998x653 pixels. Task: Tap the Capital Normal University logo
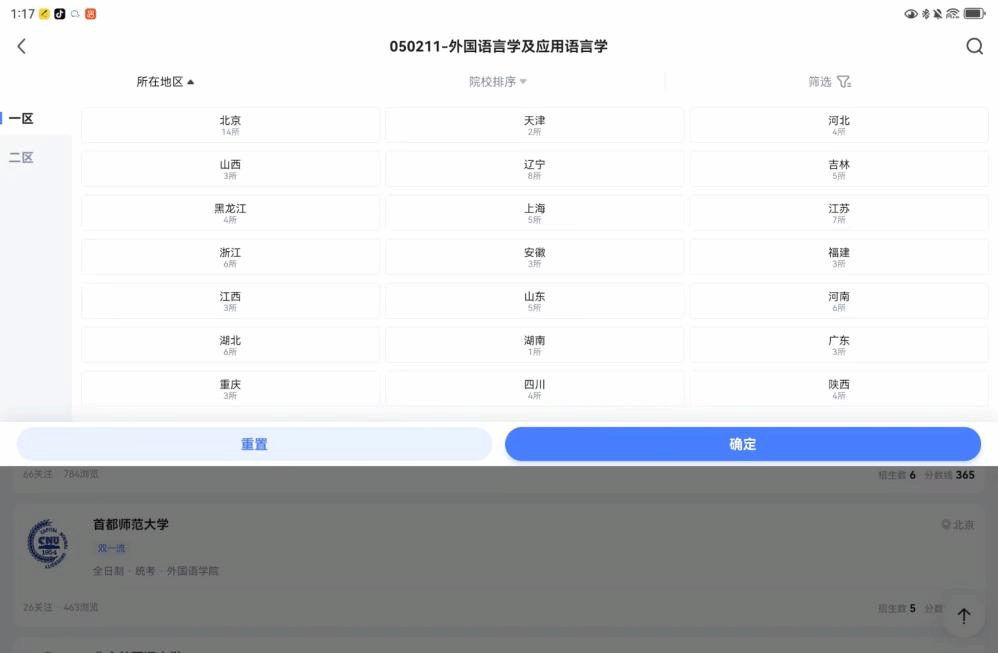pos(47,547)
